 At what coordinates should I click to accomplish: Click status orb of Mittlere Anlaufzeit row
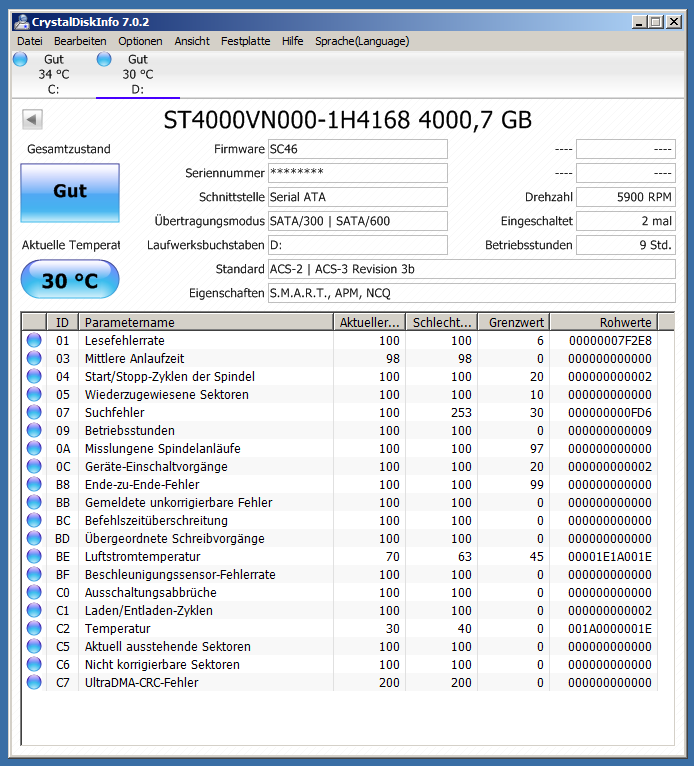pos(34,358)
